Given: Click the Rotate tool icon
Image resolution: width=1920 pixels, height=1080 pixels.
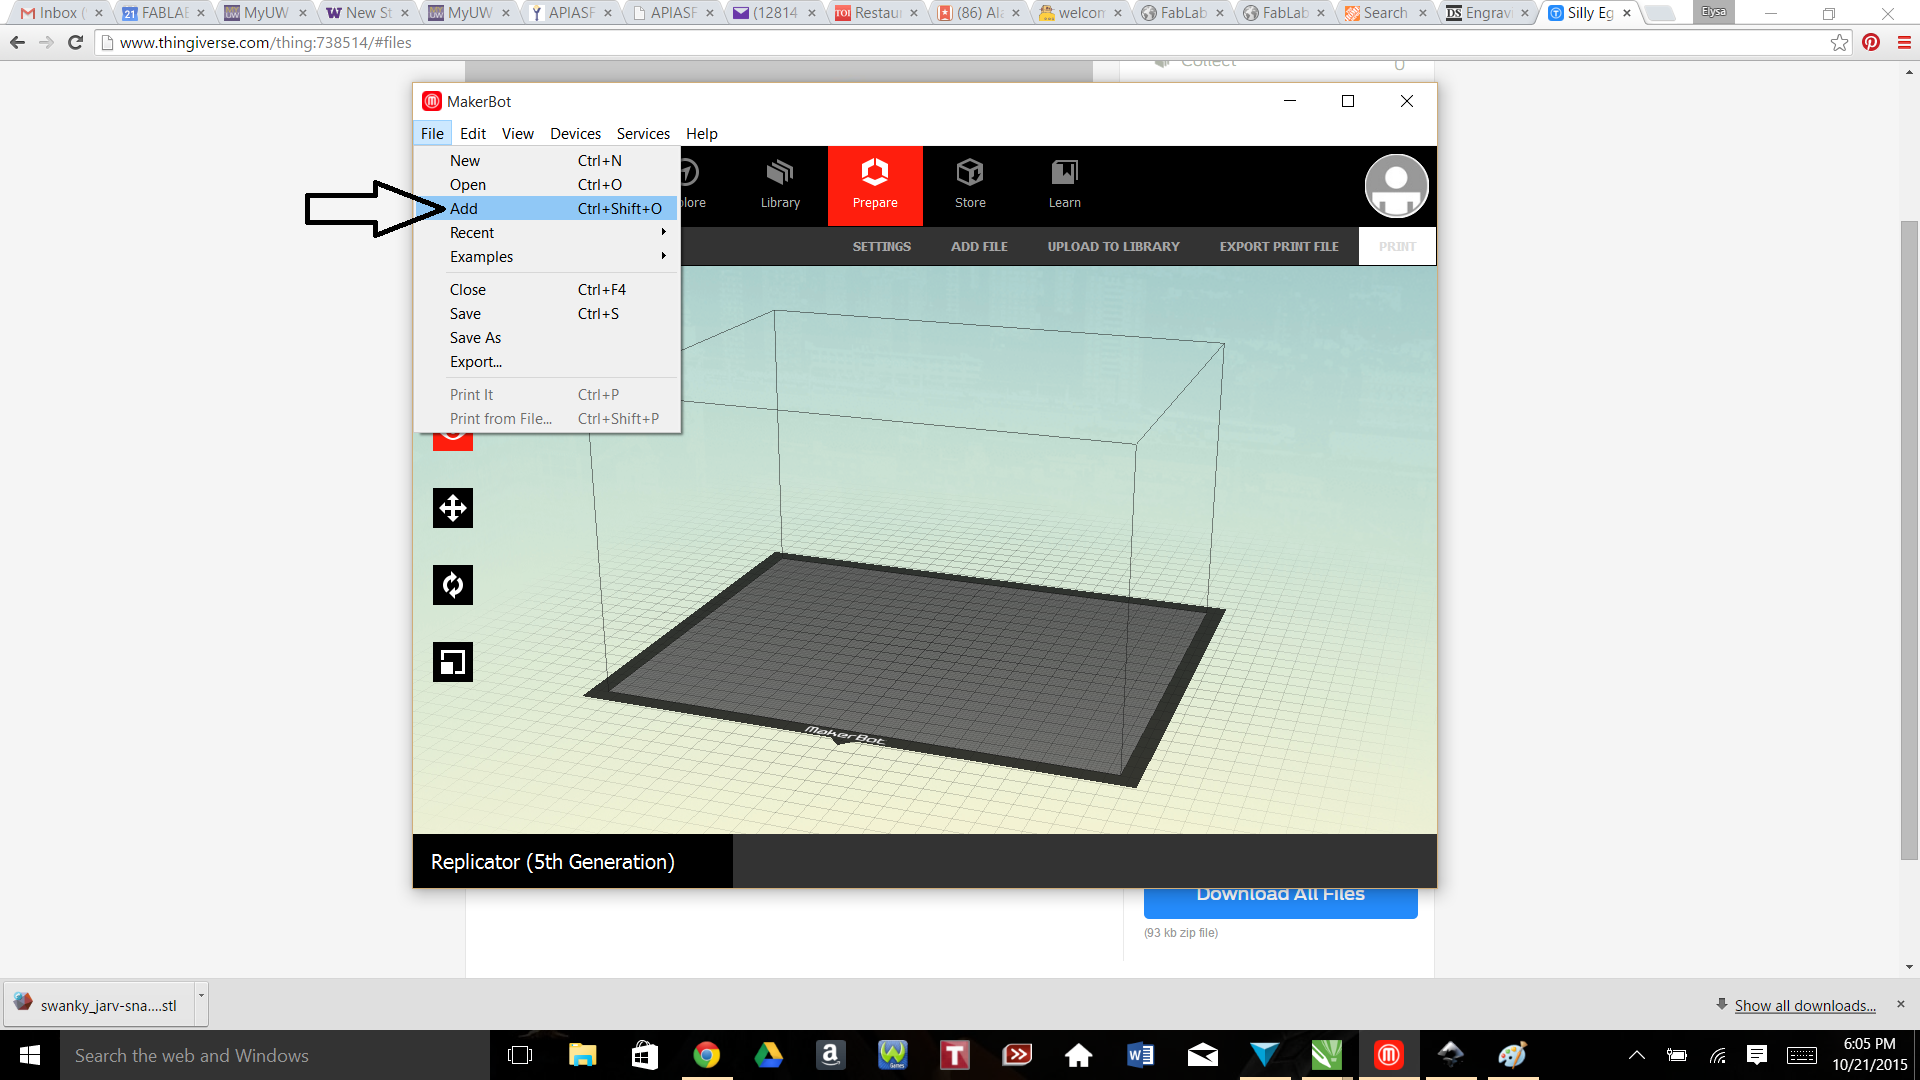Looking at the screenshot, I should 454,585.
